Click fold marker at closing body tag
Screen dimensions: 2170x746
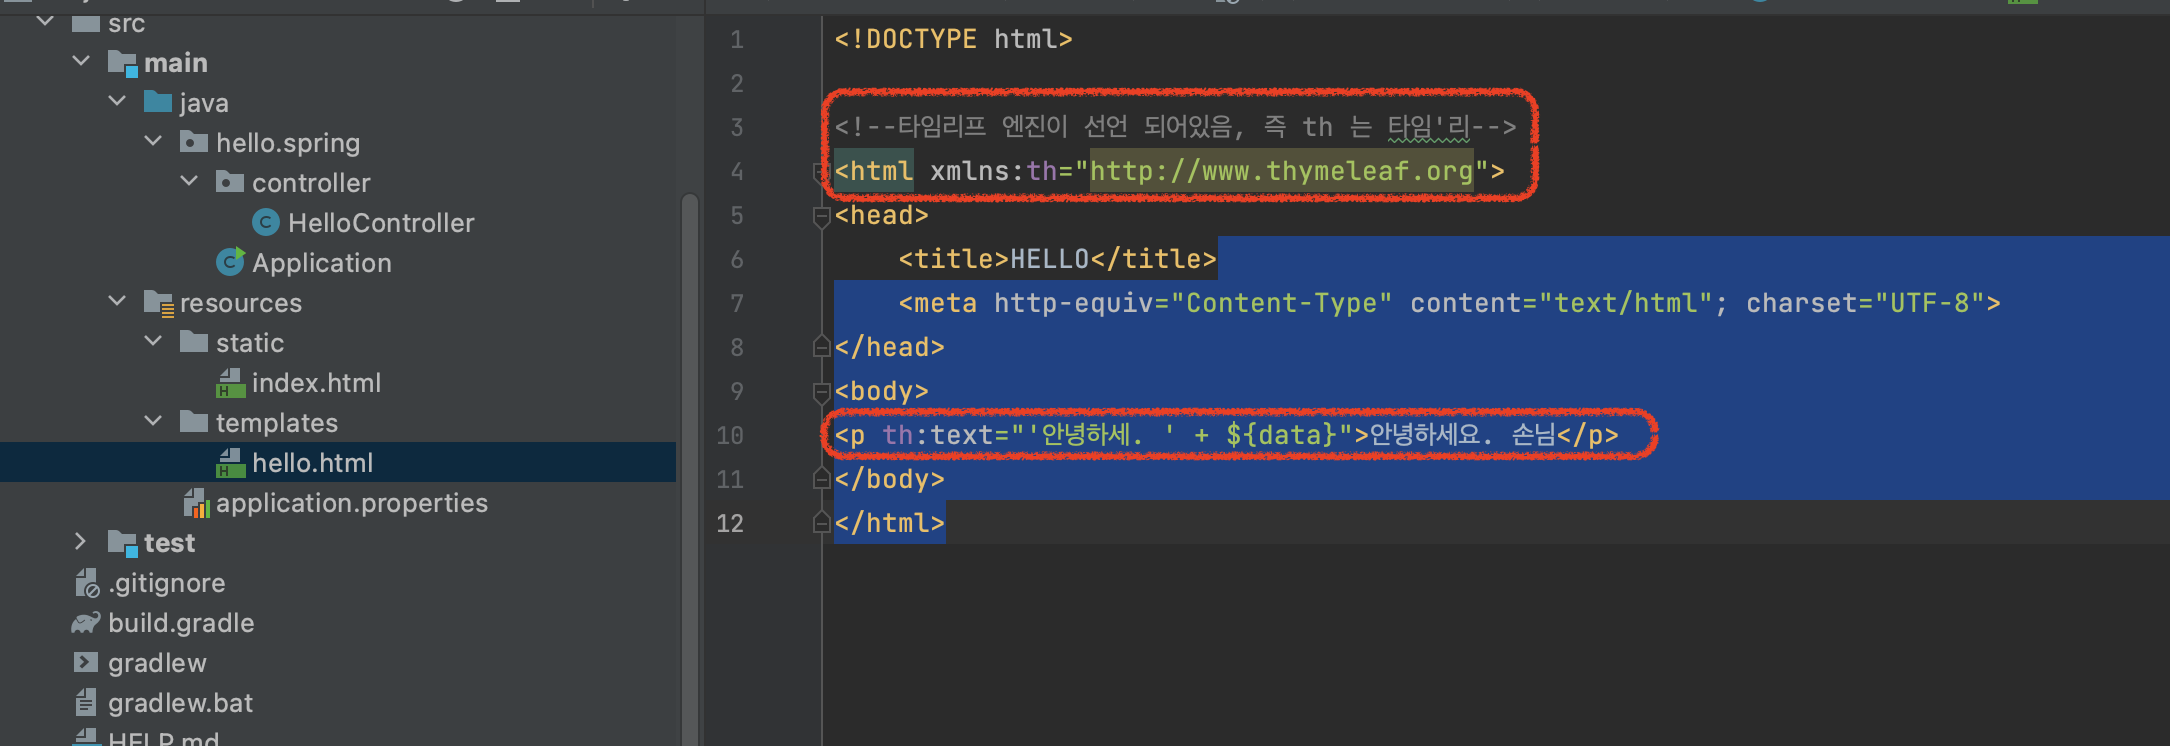click(x=821, y=479)
